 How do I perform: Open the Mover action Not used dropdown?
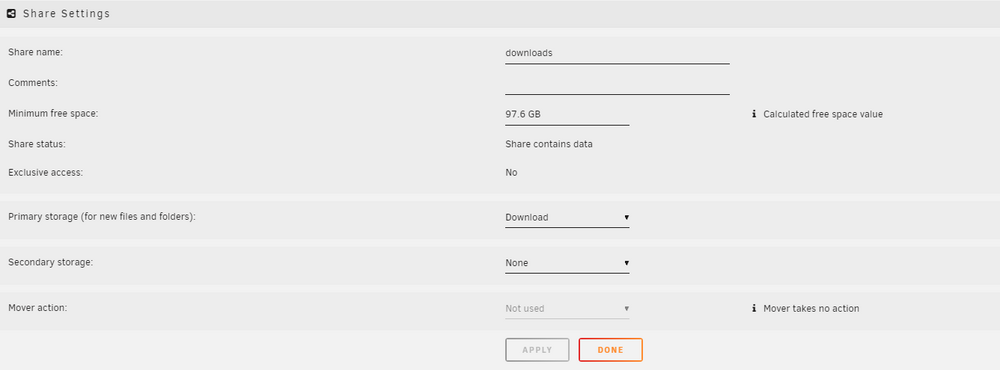click(567, 309)
